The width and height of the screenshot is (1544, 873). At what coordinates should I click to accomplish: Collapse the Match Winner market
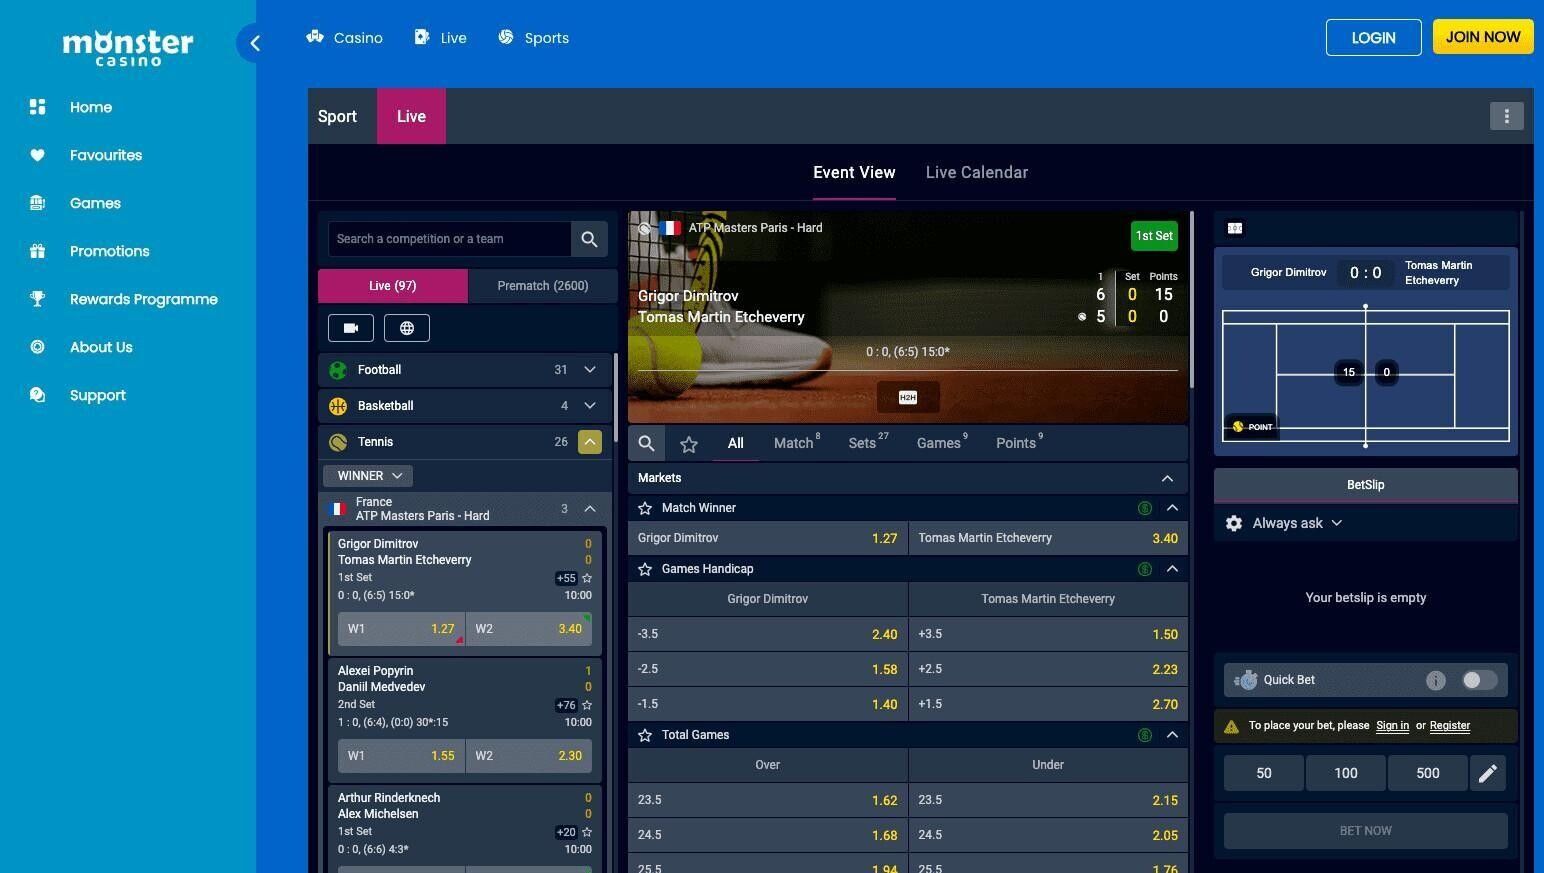[x=1172, y=508]
